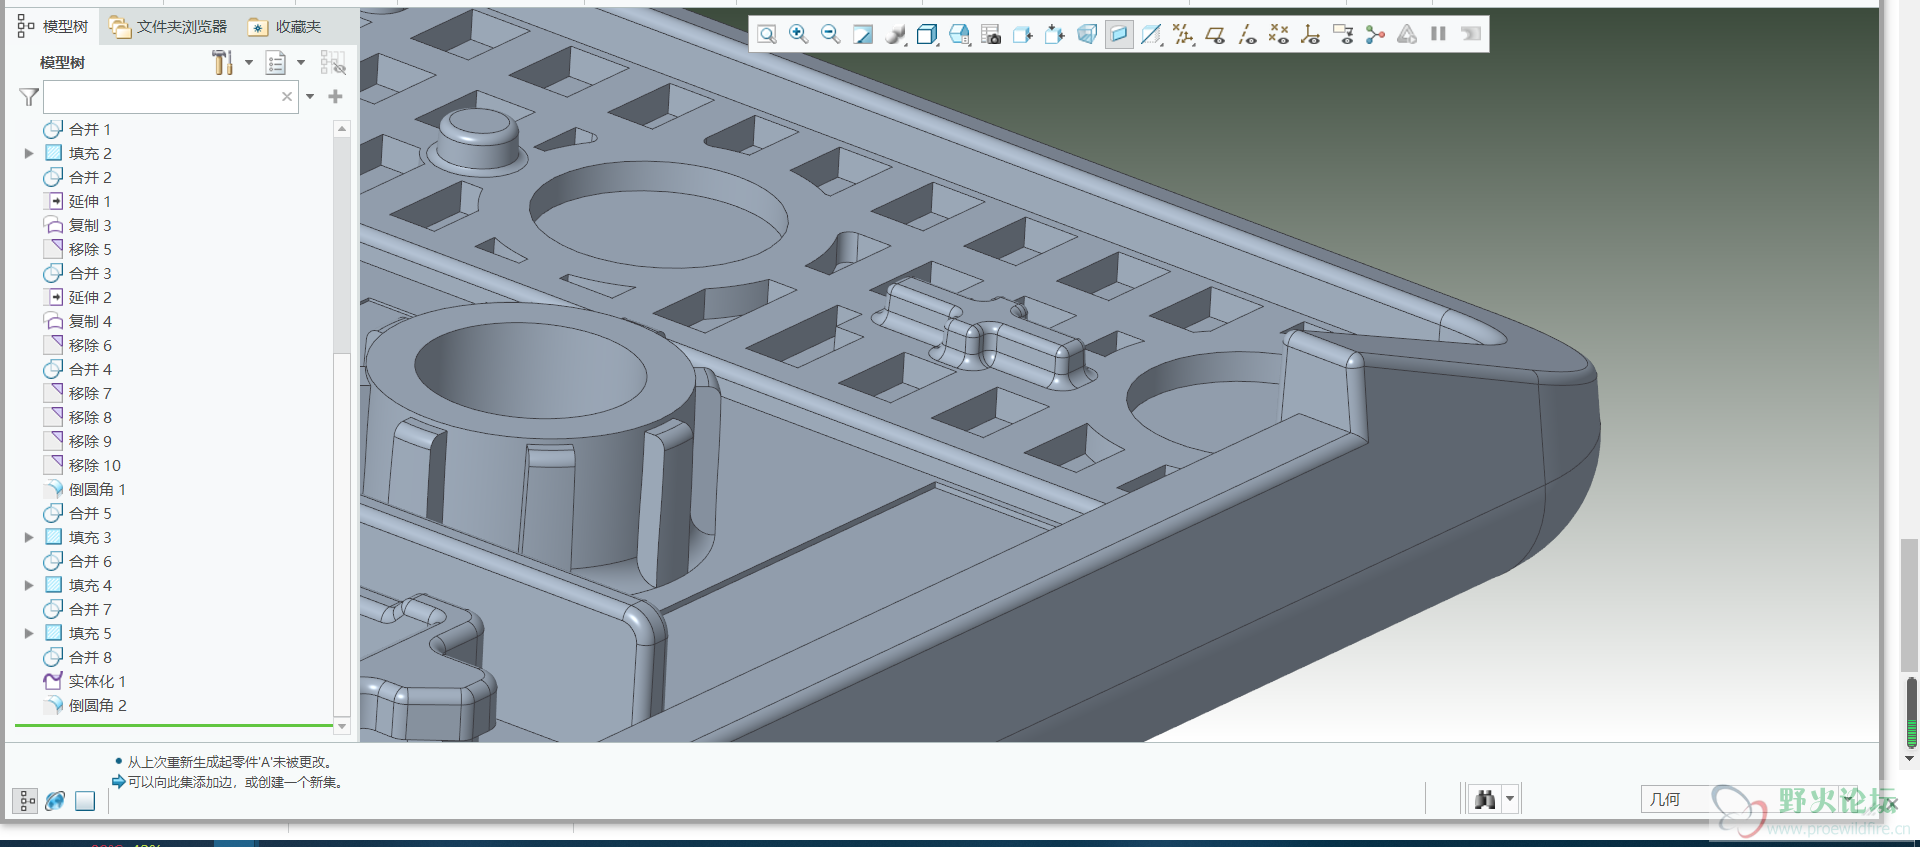Toggle coordinate system display

tap(1311, 35)
